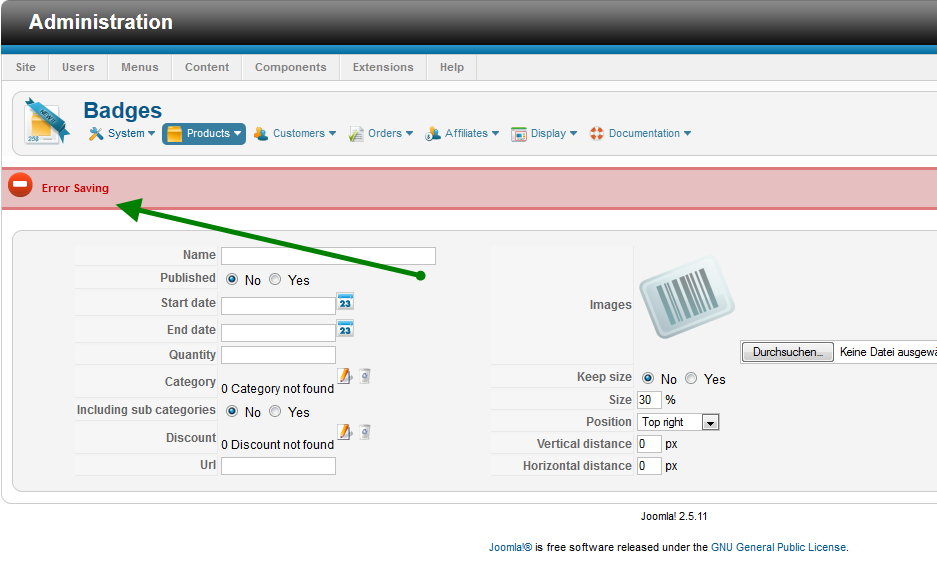
Task: Click the barcode badge image thumbnail
Action: pyautogui.click(x=687, y=297)
